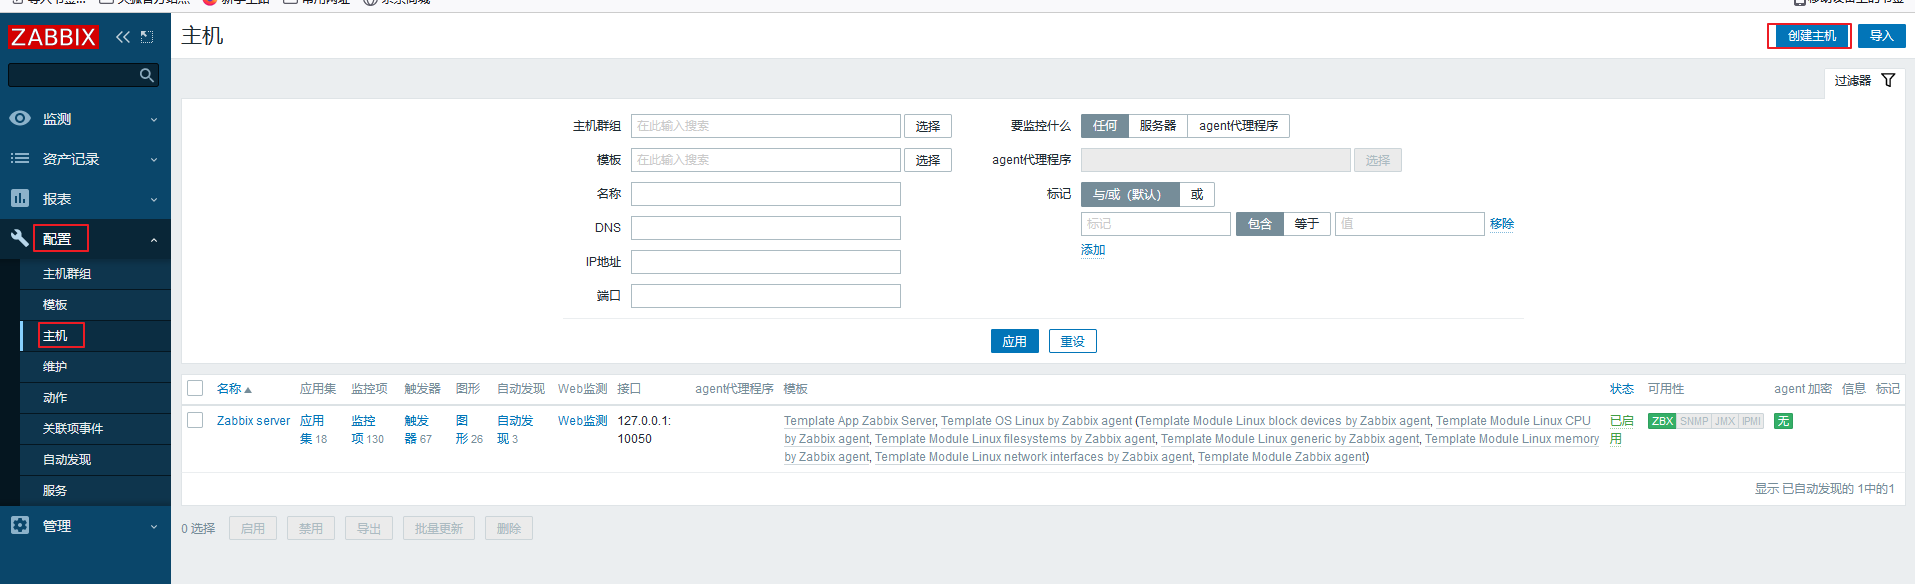This screenshot has height=584, width=1915.
Task: Expand the 报表 menu chevron
Action: coord(154,200)
